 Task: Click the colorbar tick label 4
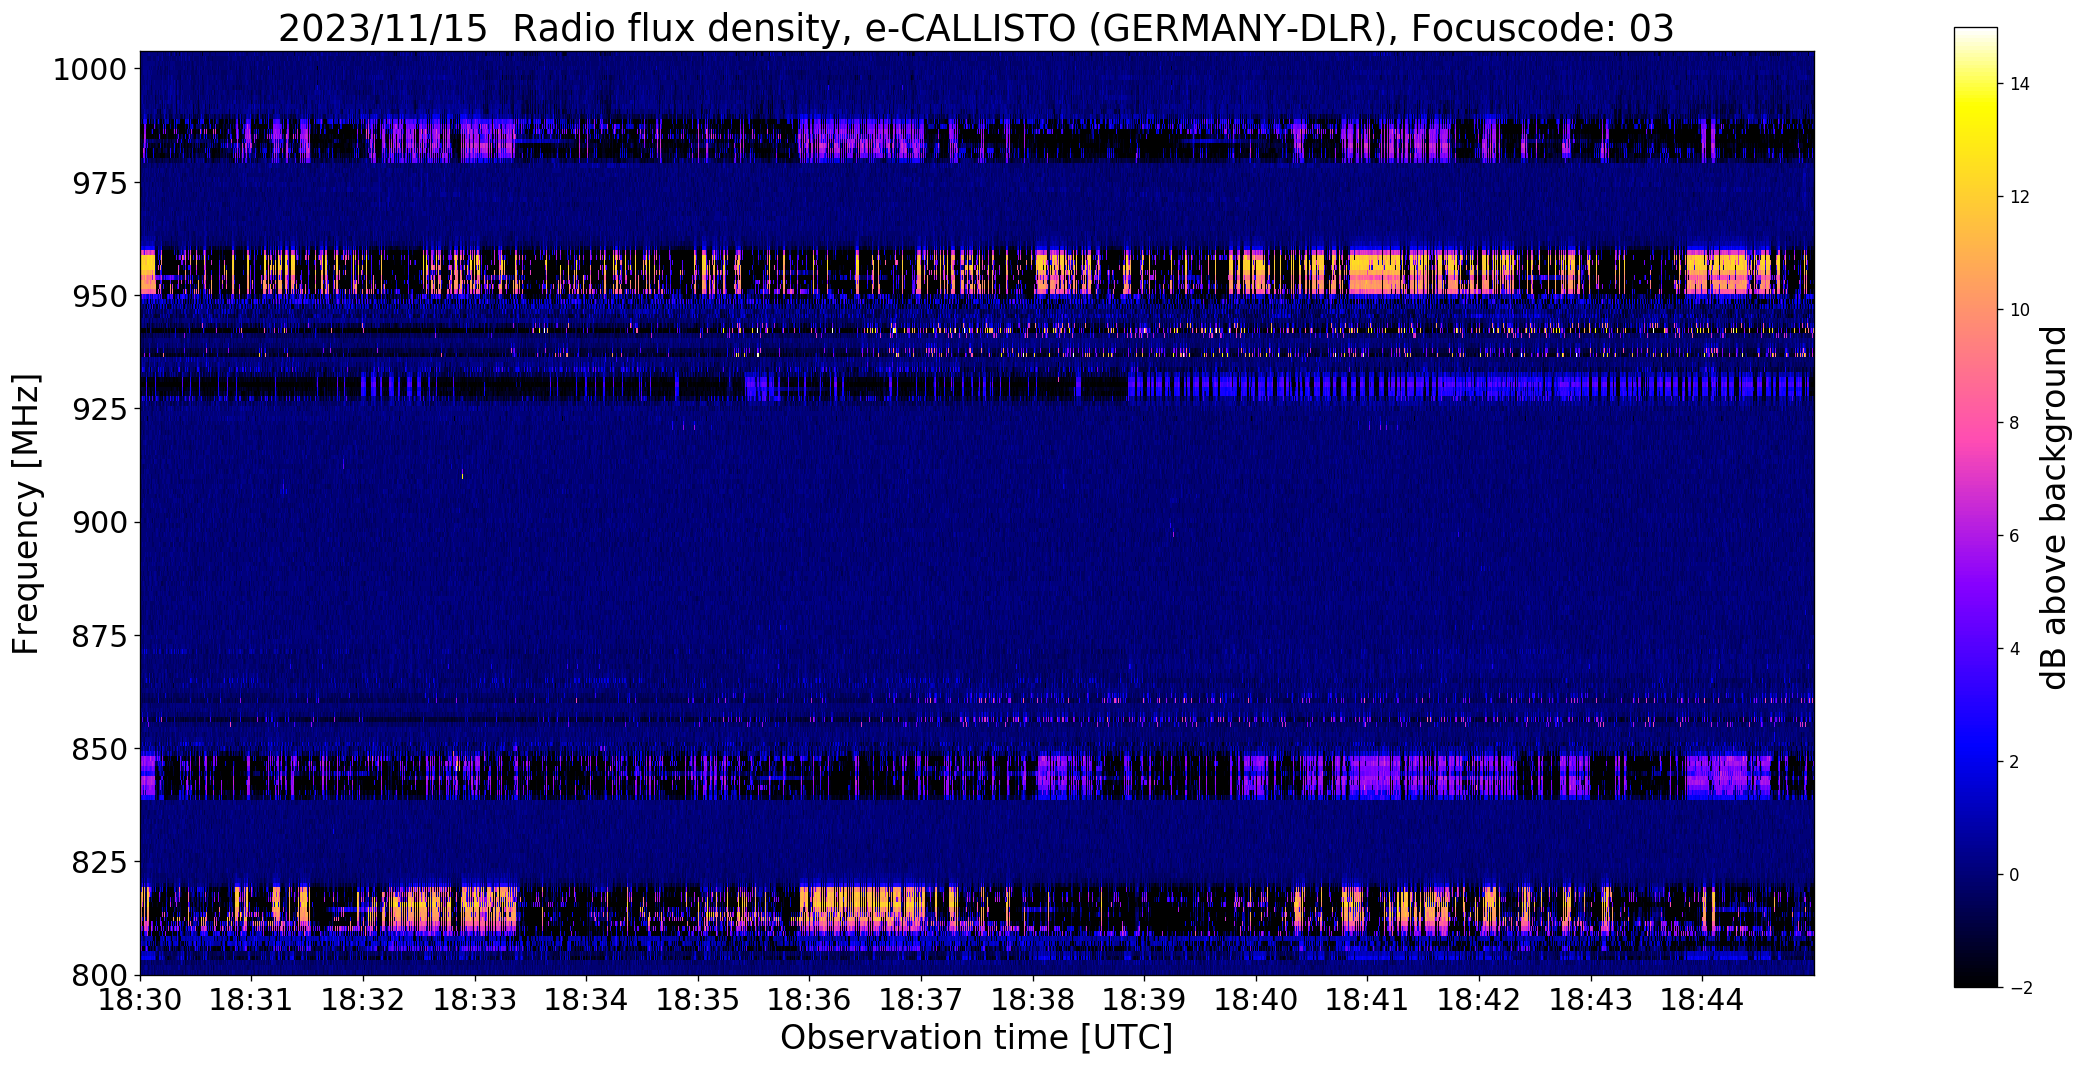2015,649
